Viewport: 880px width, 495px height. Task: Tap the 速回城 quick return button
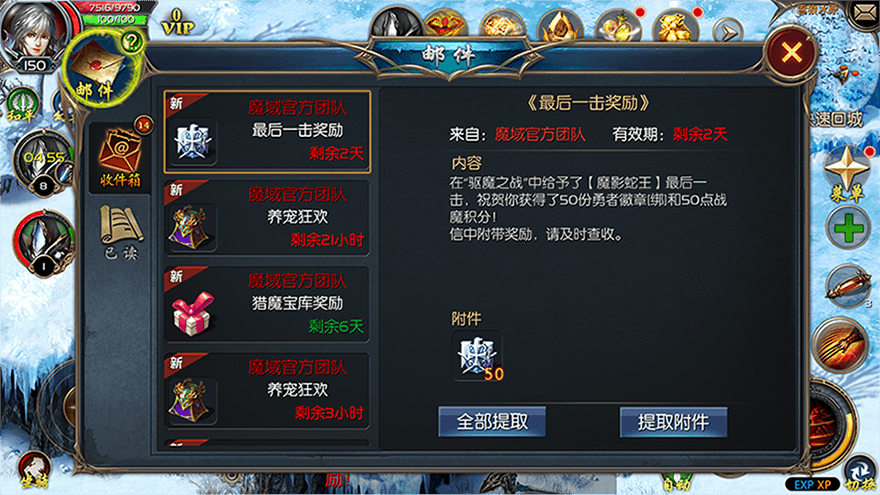tap(838, 119)
